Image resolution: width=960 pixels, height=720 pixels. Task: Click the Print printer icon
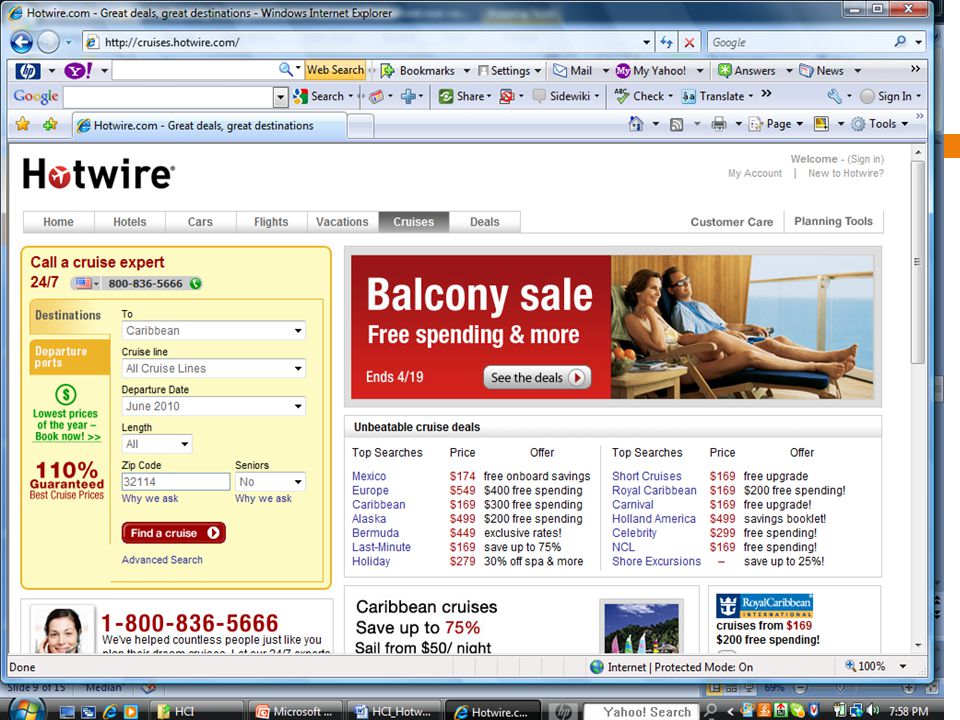tap(719, 124)
